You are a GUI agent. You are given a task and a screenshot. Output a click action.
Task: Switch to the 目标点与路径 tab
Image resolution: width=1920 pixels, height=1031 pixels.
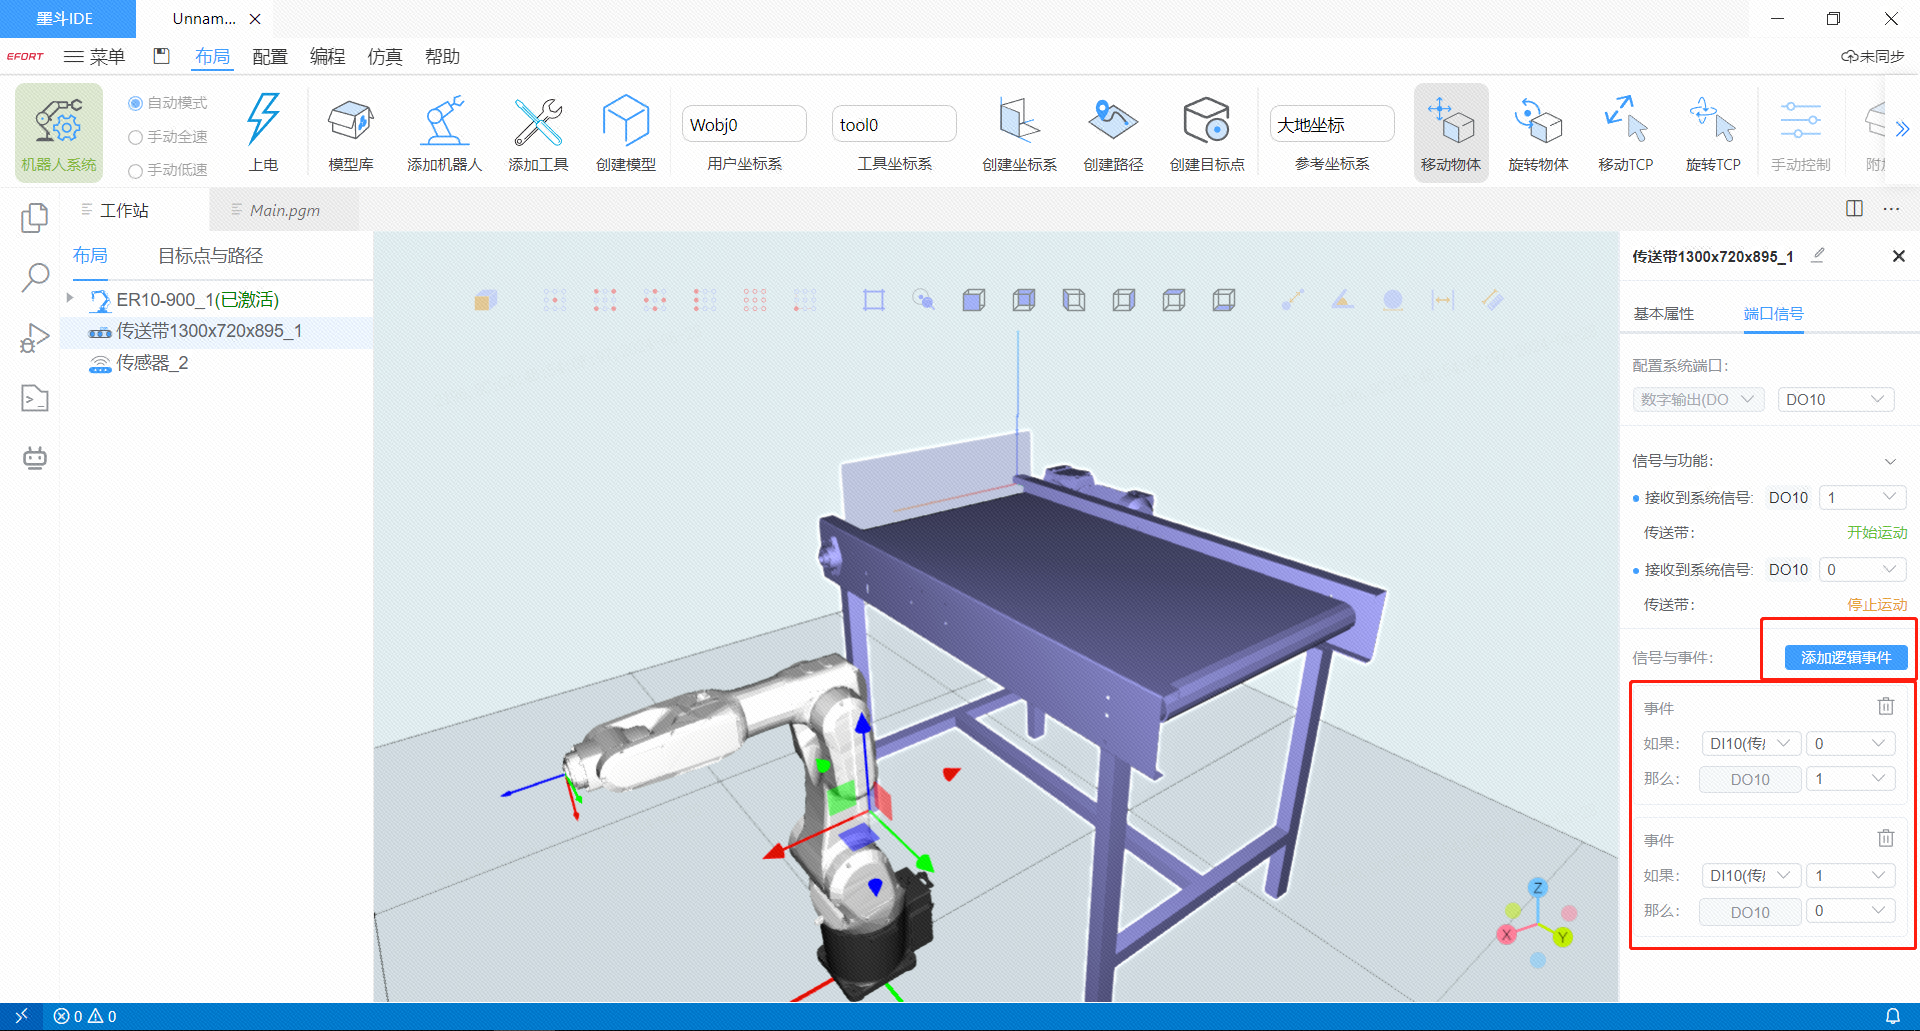(211, 256)
